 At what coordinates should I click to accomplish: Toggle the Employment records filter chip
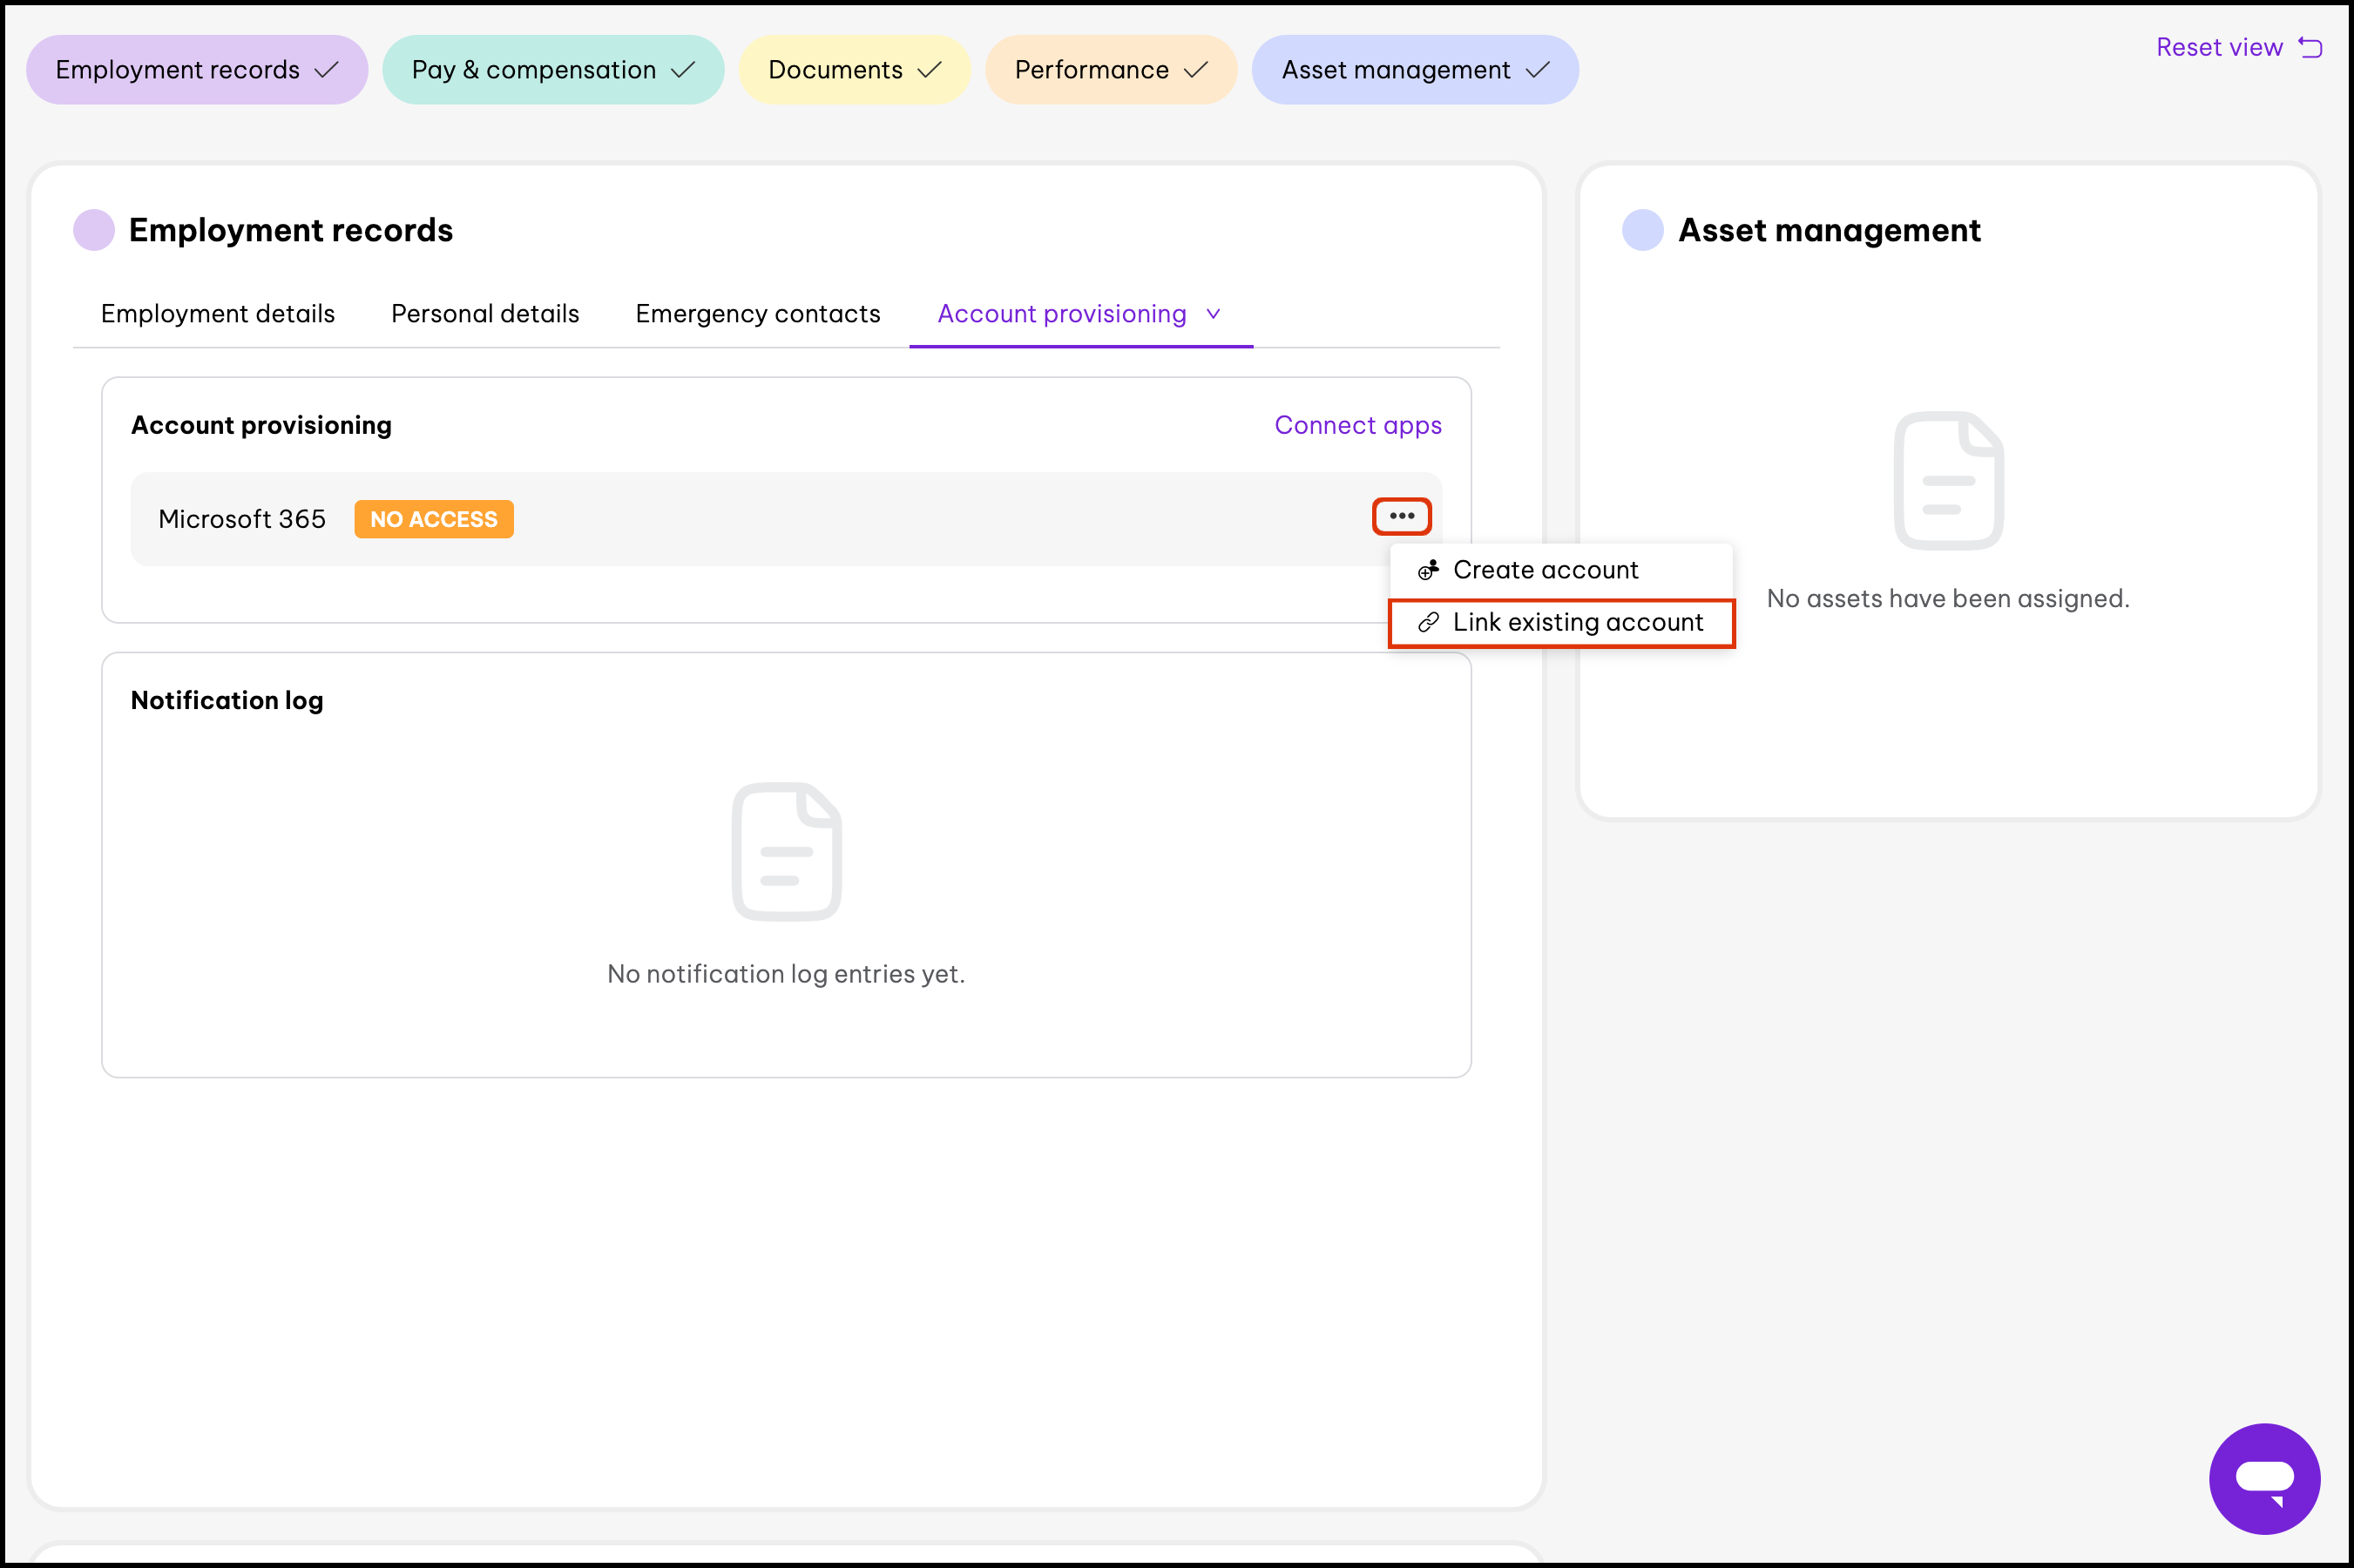(196, 70)
